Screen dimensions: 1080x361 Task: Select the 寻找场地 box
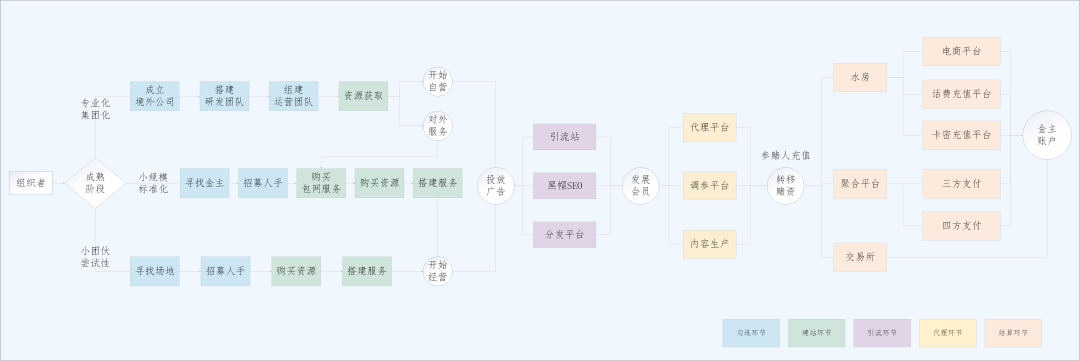pos(155,271)
